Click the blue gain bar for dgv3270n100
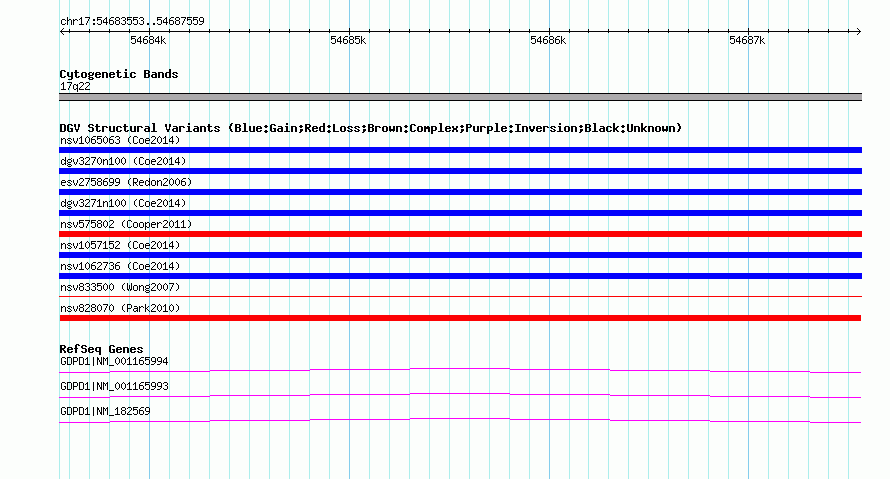This screenshot has height=479, width=890. pos(460,171)
